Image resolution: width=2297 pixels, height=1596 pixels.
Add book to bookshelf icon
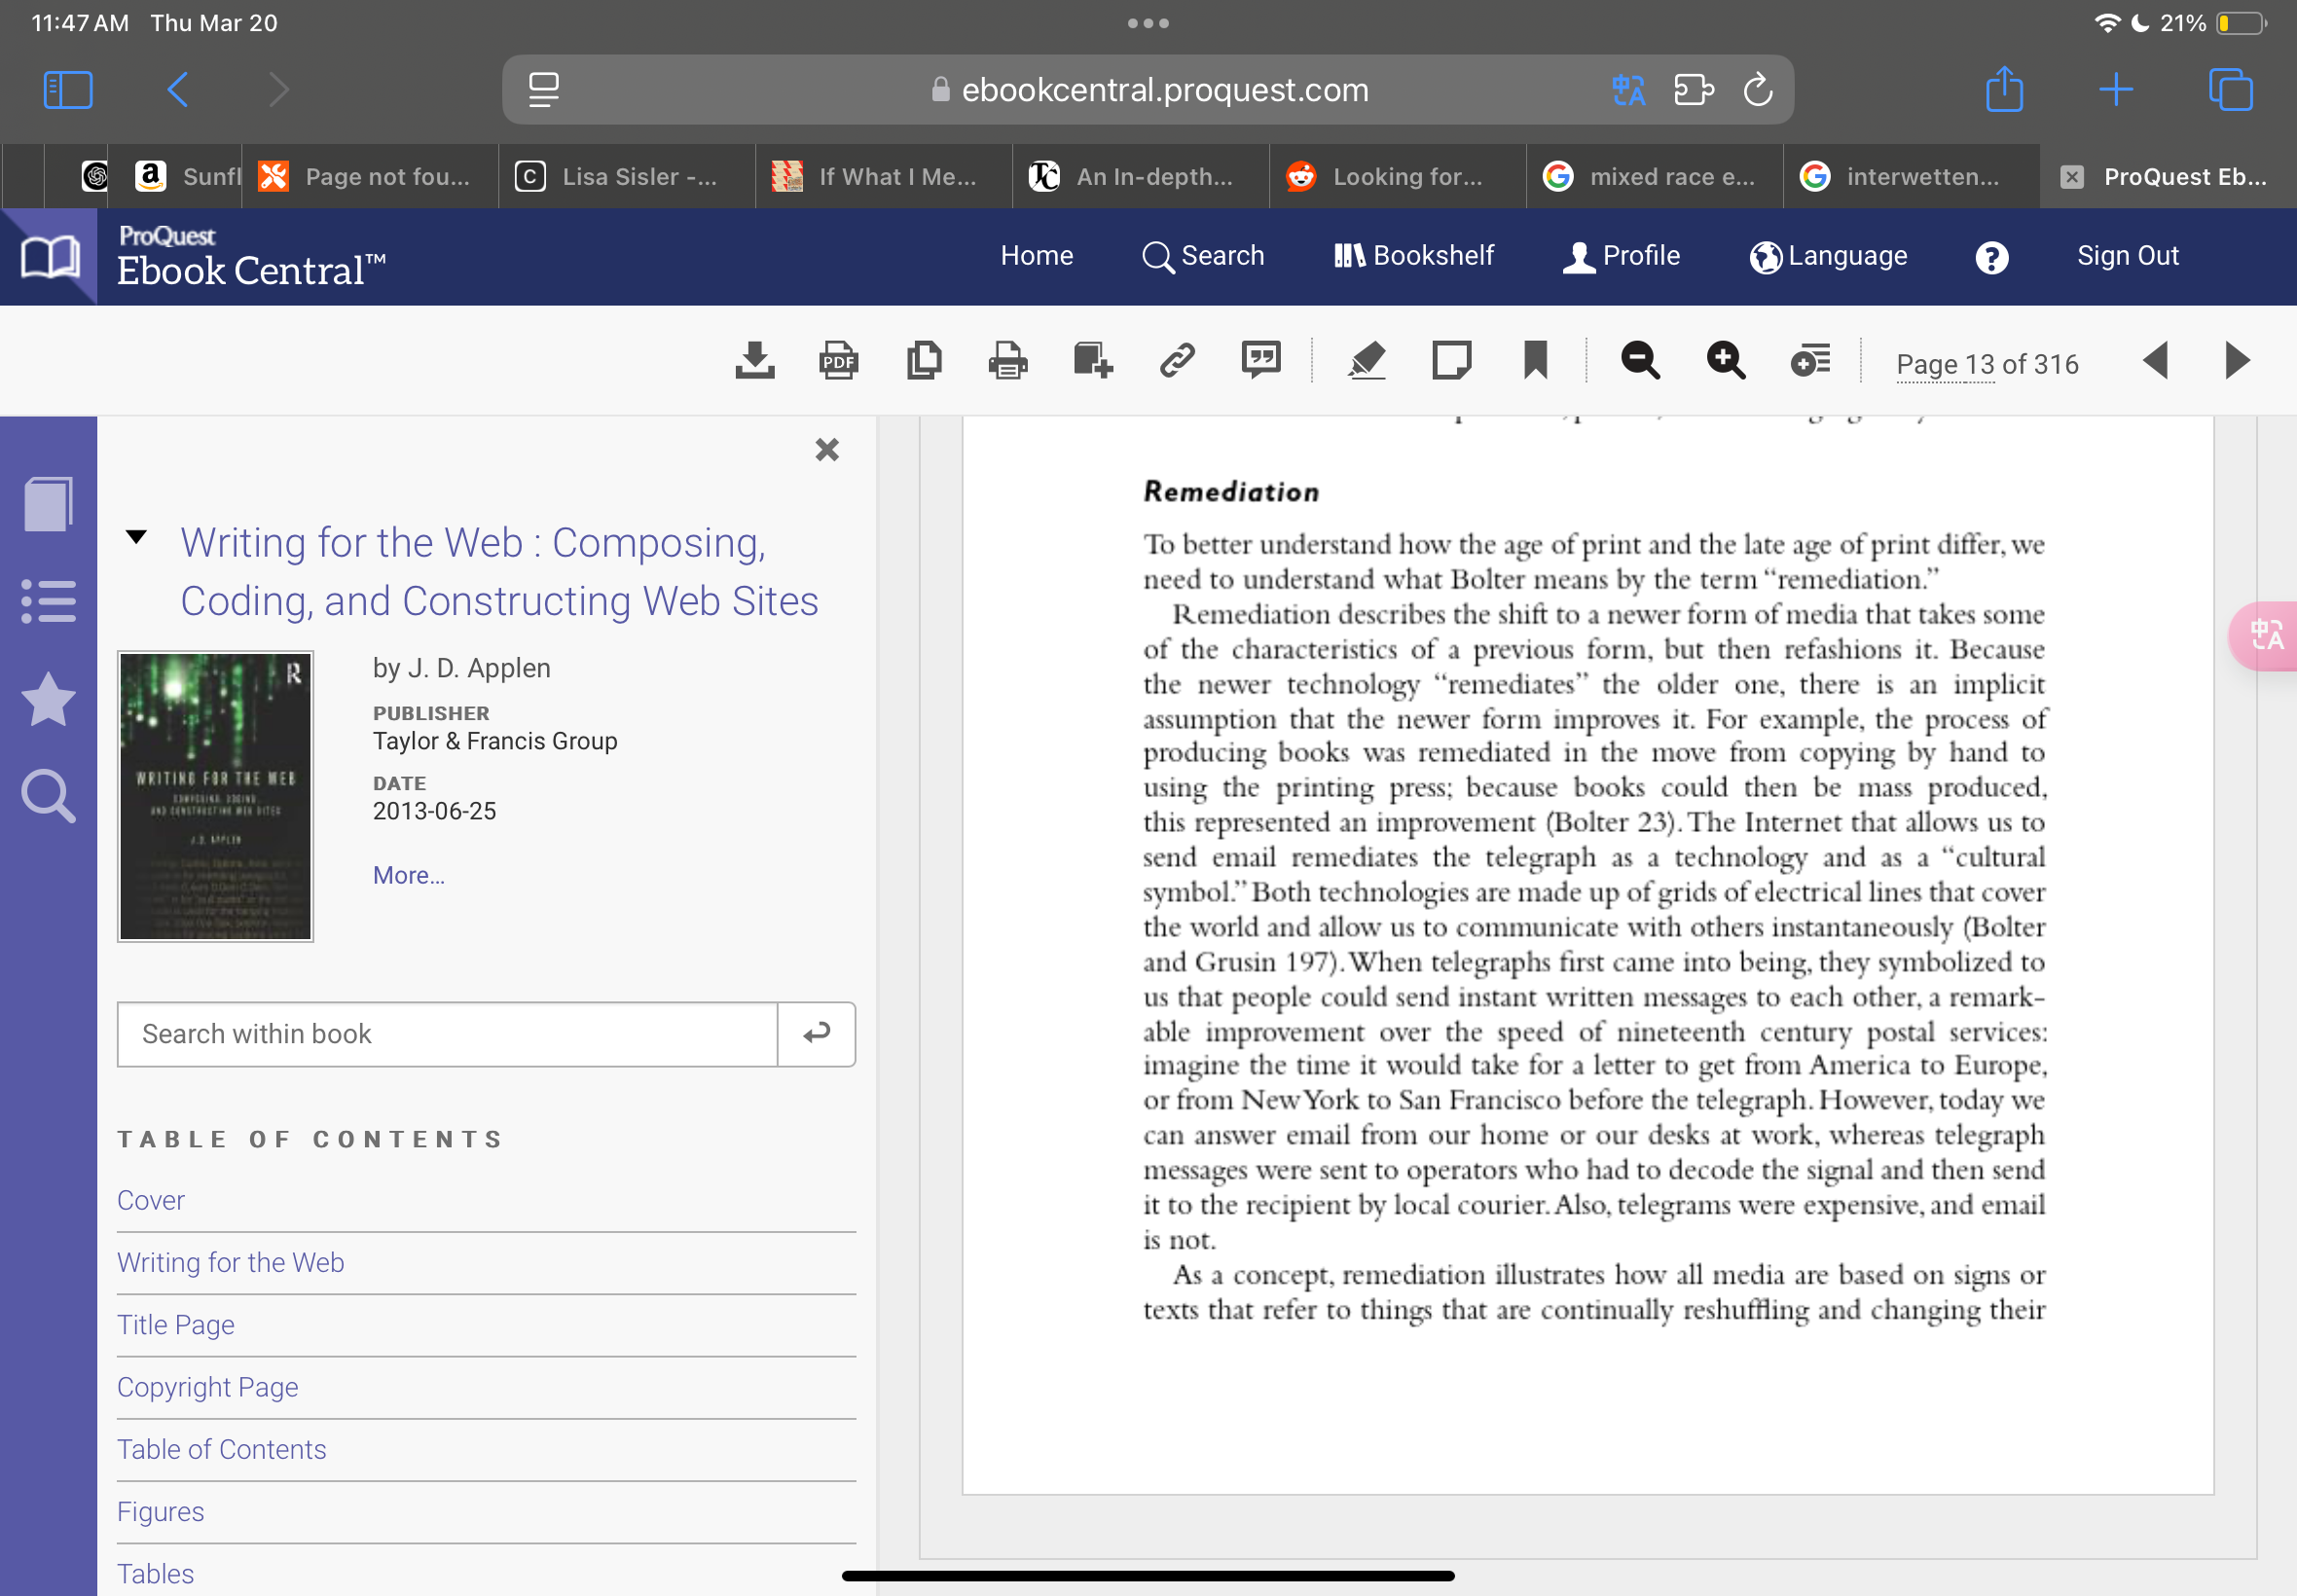[1092, 361]
